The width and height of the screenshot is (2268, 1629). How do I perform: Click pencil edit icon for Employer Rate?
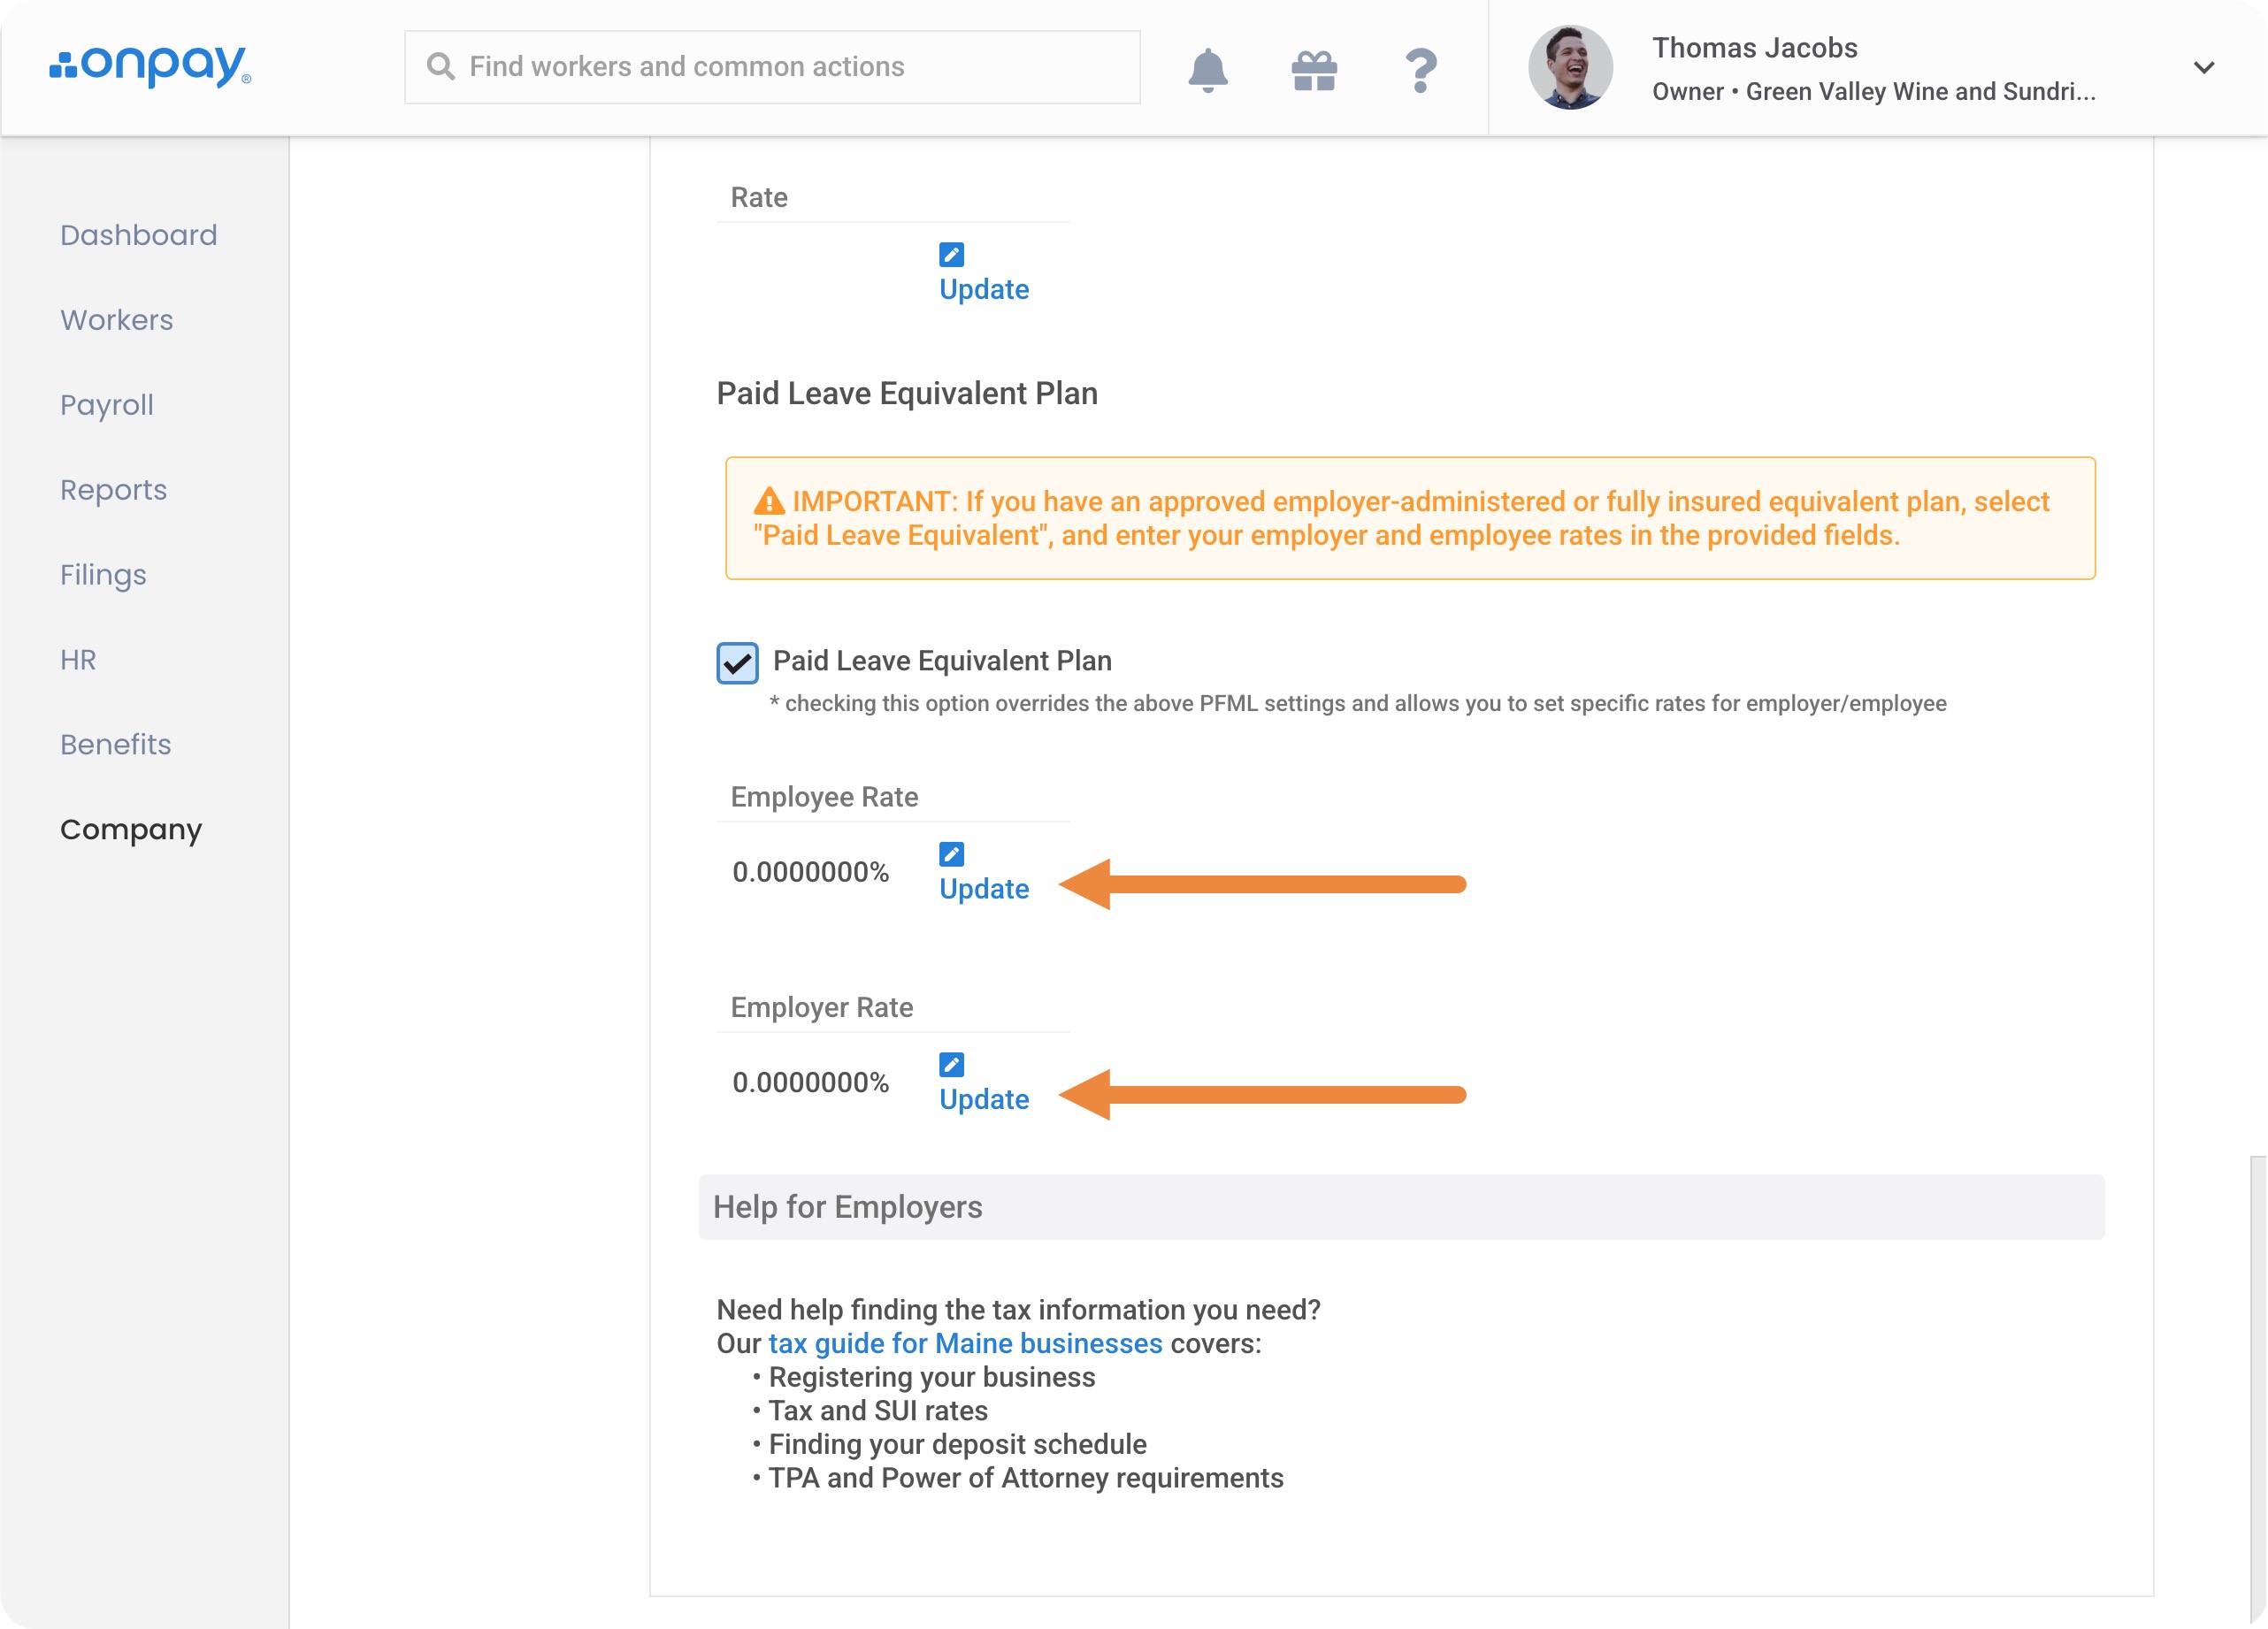[x=951, y=1064]
